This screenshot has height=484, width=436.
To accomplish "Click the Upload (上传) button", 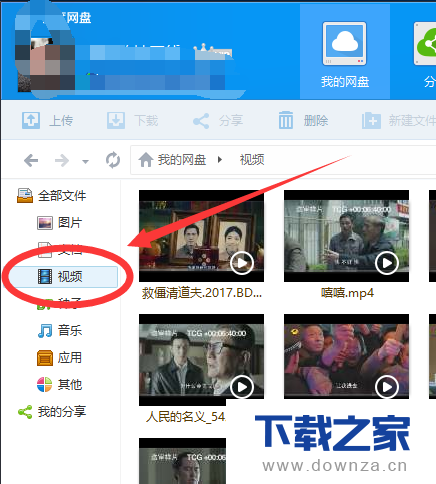I will (48, 120).
